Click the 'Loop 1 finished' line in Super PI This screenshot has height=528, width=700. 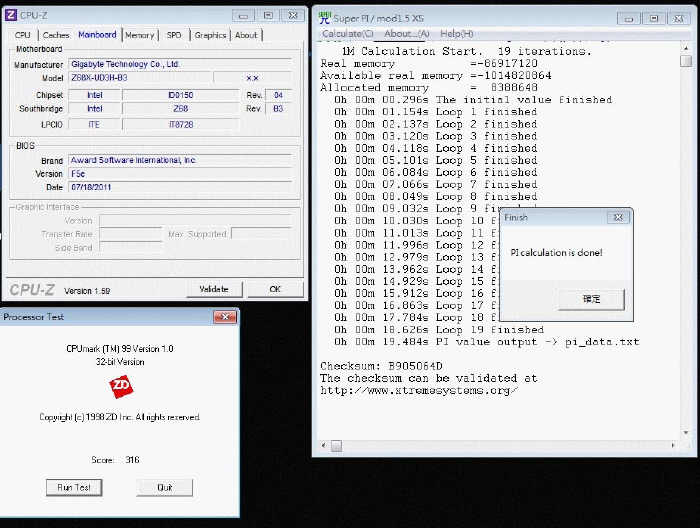(435, 112)
